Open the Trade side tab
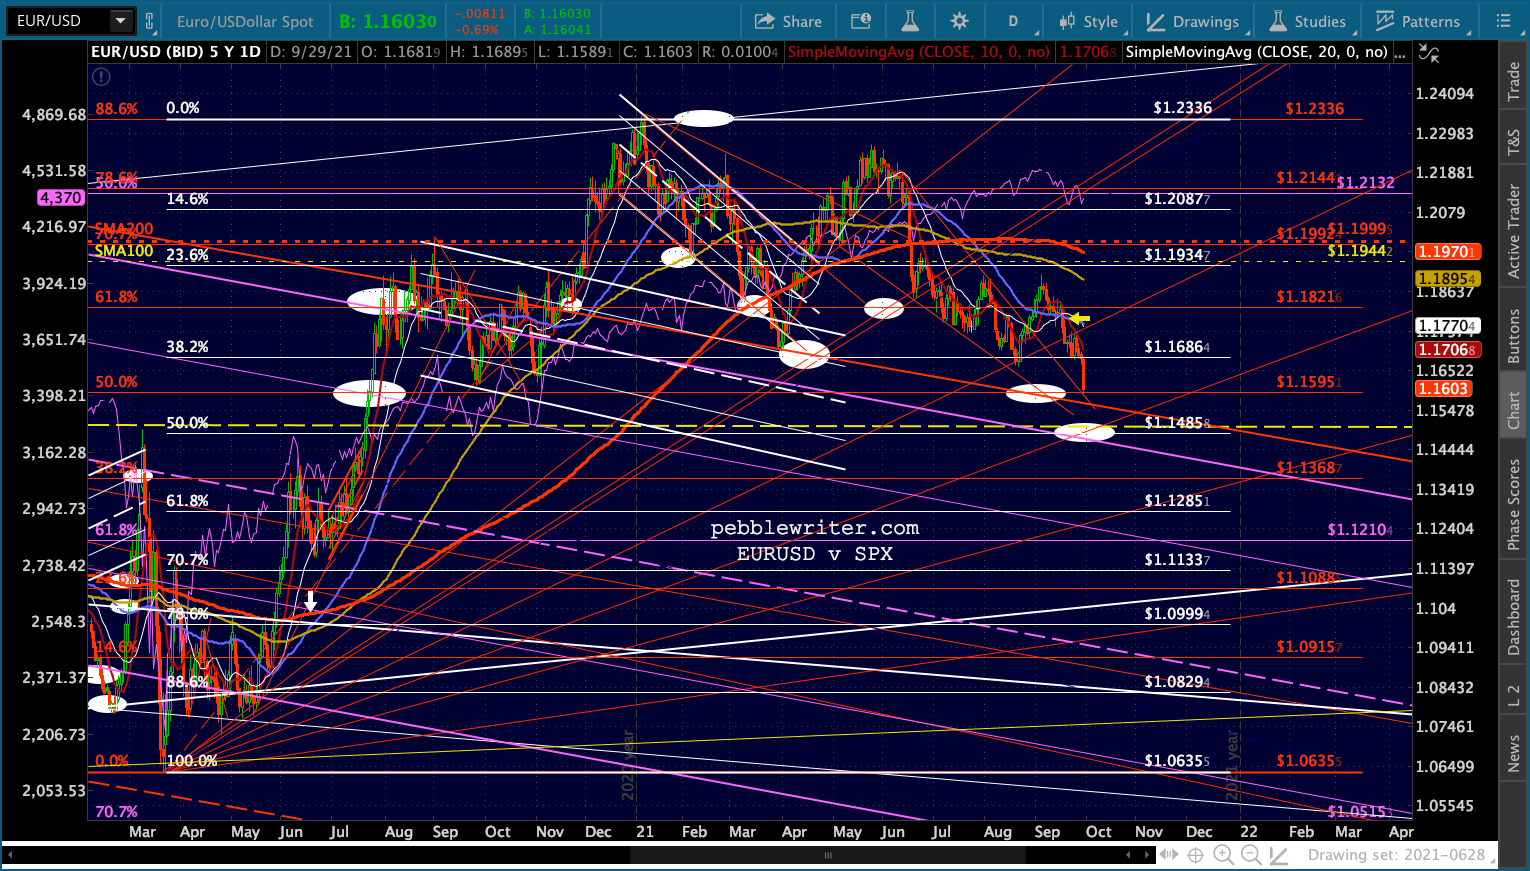This screenshot has width=1530, height=871. [x=1513, y=82]
